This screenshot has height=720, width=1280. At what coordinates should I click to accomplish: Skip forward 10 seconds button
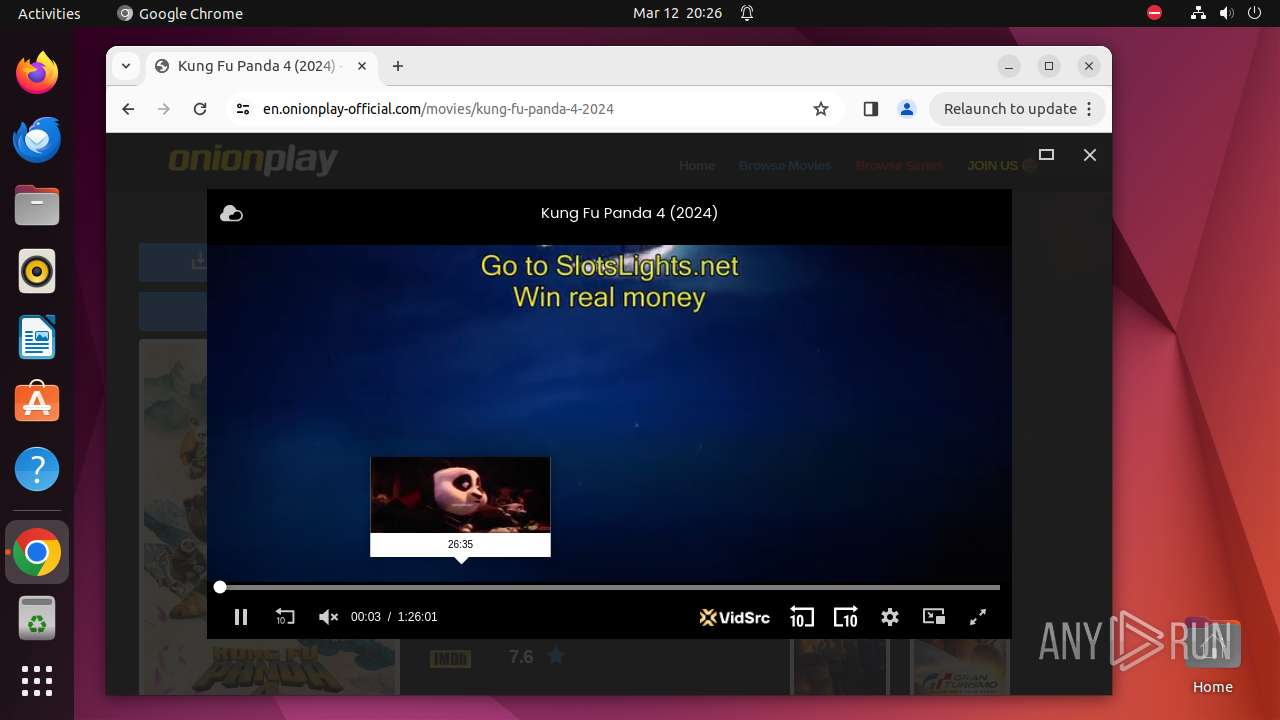[846, 617]
